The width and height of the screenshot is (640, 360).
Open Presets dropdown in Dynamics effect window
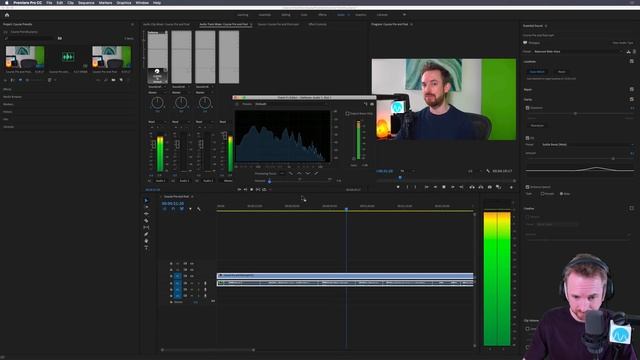[290, 104]
